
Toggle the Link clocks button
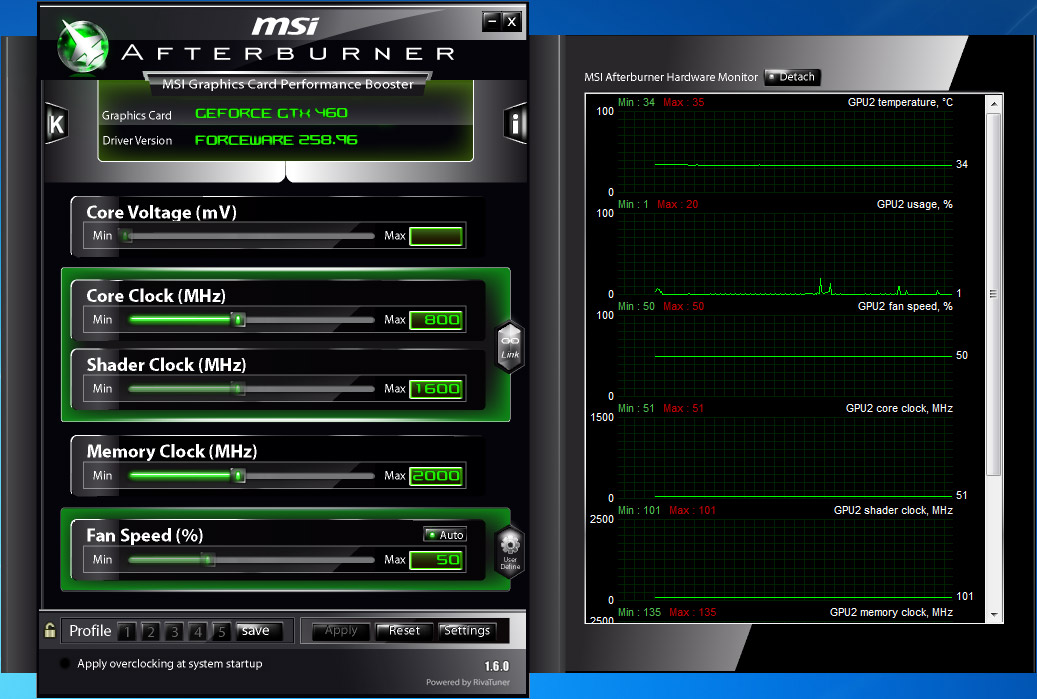510,347
